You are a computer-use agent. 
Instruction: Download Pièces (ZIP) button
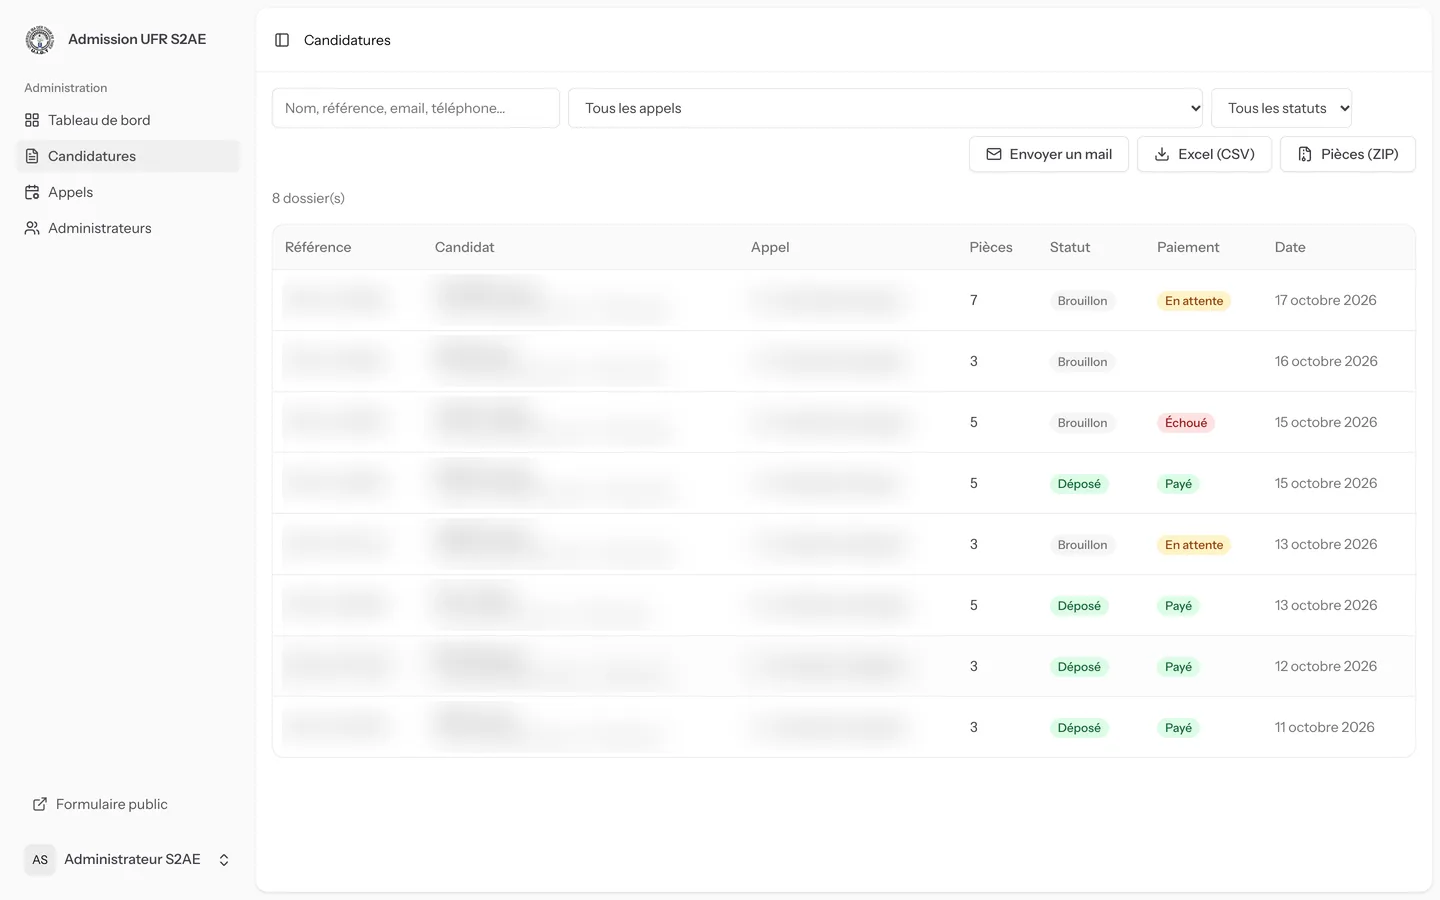(x=1348, y=154)
